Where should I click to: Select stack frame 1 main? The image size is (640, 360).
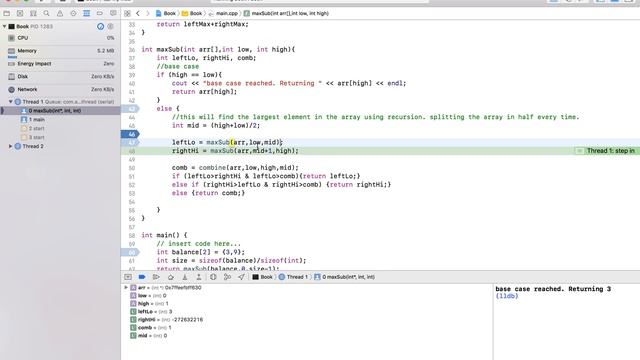pos(60,120)
